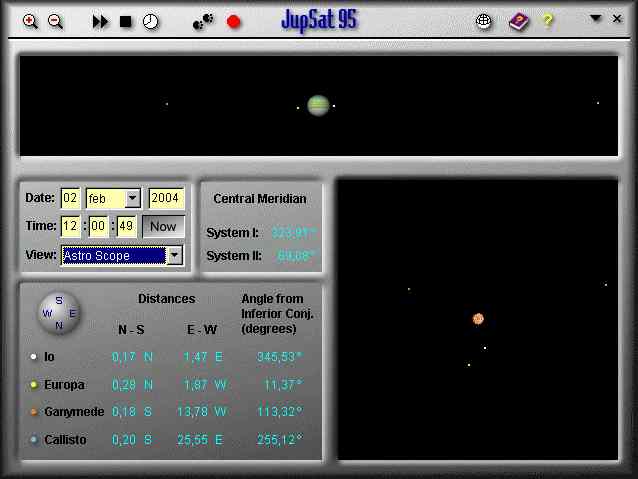Click Io's angle value 345,53°

pos(279,357)
